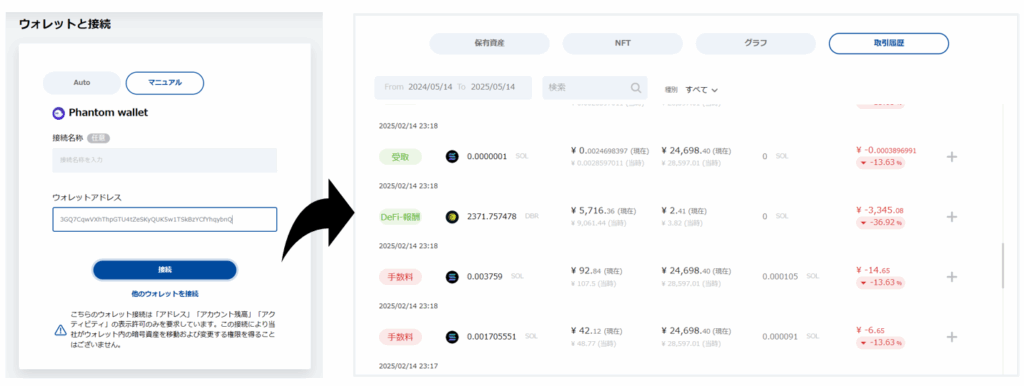This screenshot has width=1024, height=386.
Task: Click the Phantom wallet logo icon
Action: tap(59, 113)
